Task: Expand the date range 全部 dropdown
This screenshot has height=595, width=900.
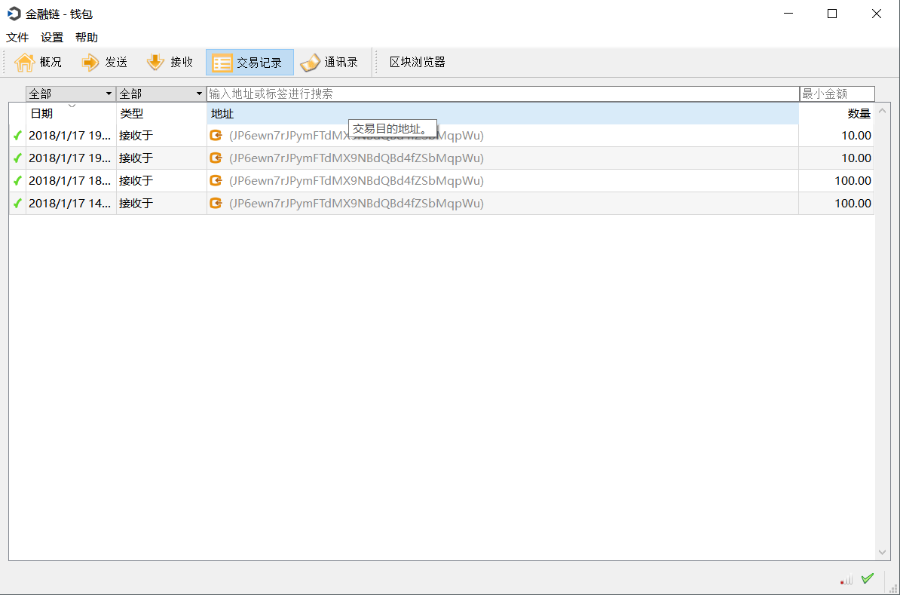Action: click(71, 94)
